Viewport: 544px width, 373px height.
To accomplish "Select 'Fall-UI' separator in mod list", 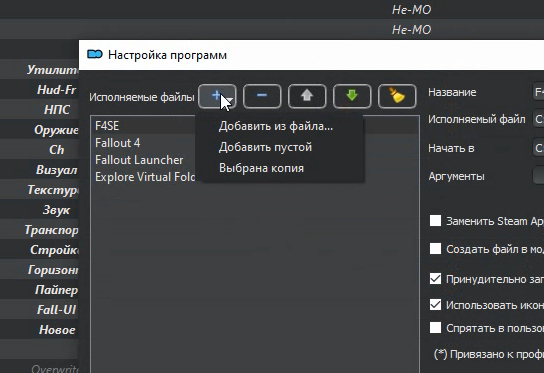I will (39, 310).
